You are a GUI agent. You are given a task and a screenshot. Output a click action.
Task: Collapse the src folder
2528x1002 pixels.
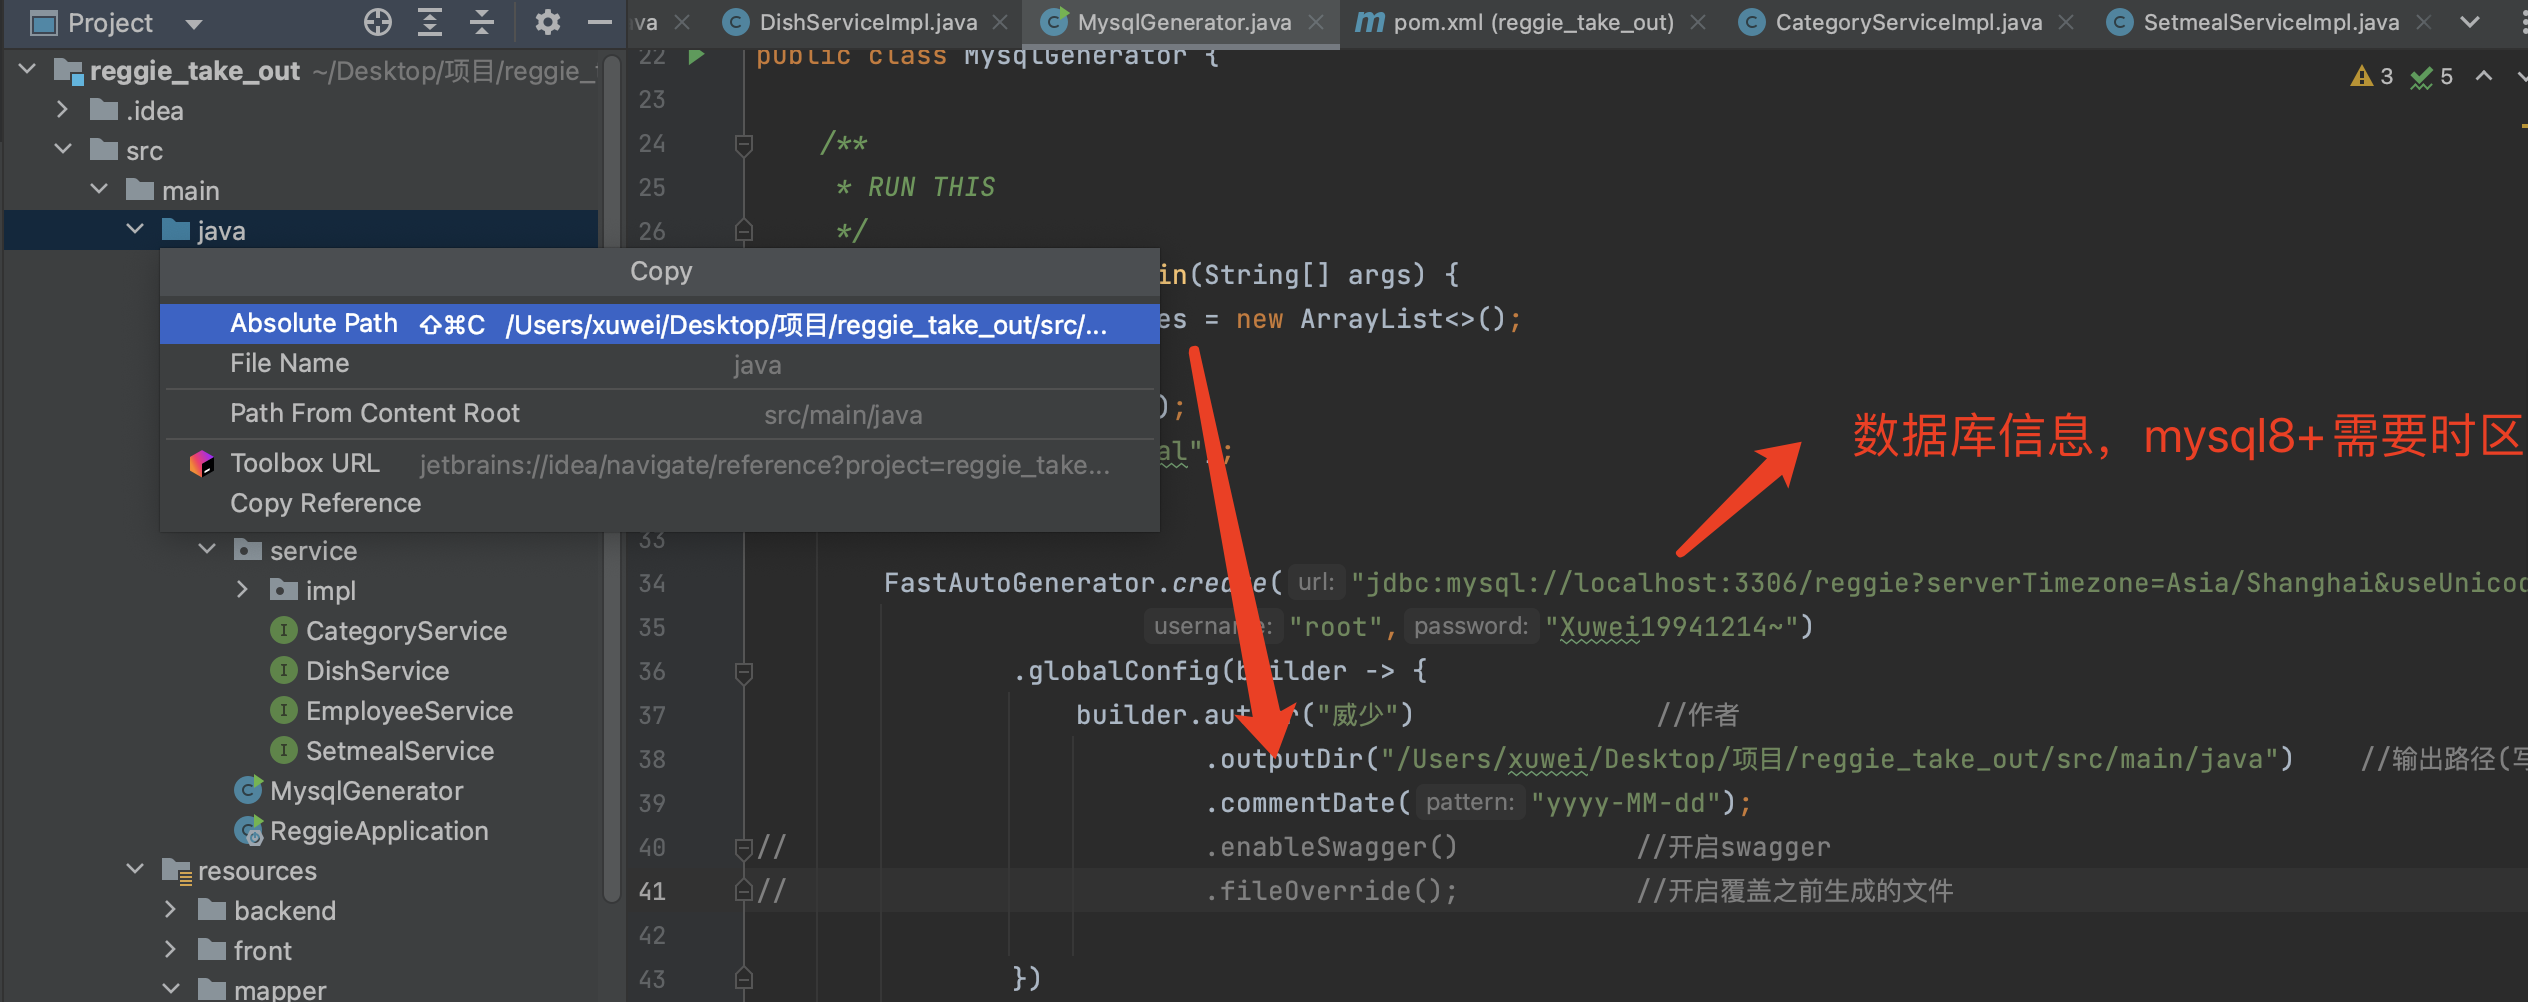click(x=63, y=150)
